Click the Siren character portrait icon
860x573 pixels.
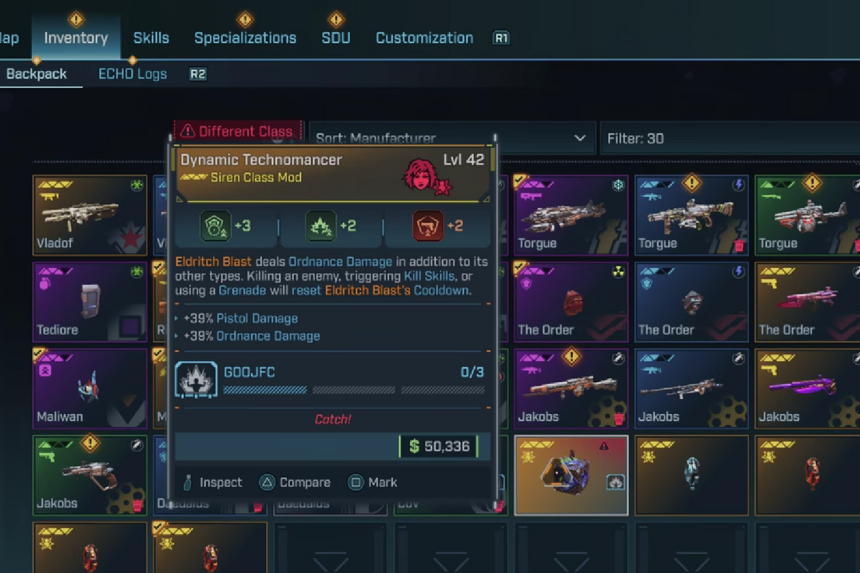[x=423, y=177]
